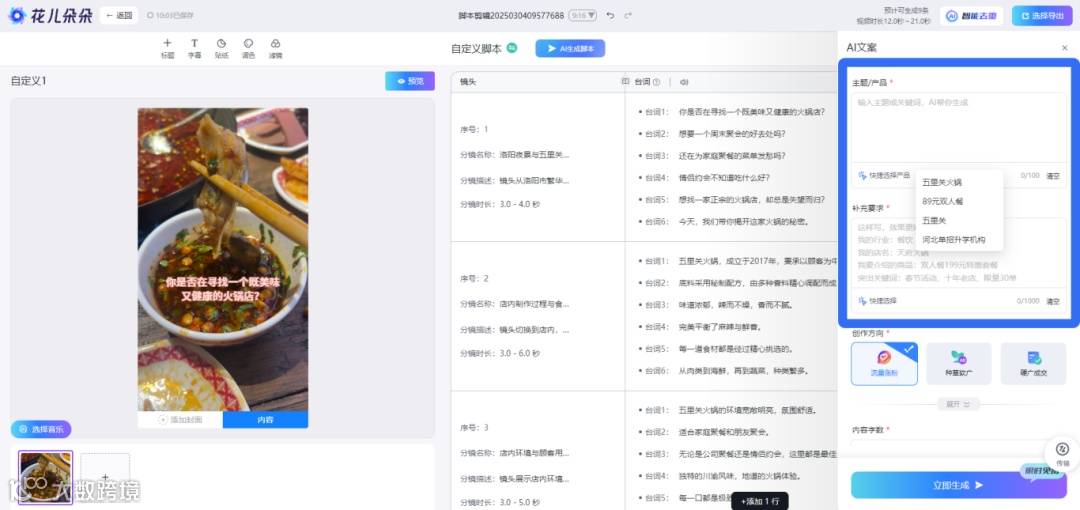Click the help icon next to 台词
Screen dimensions: 1080x510
656,82
